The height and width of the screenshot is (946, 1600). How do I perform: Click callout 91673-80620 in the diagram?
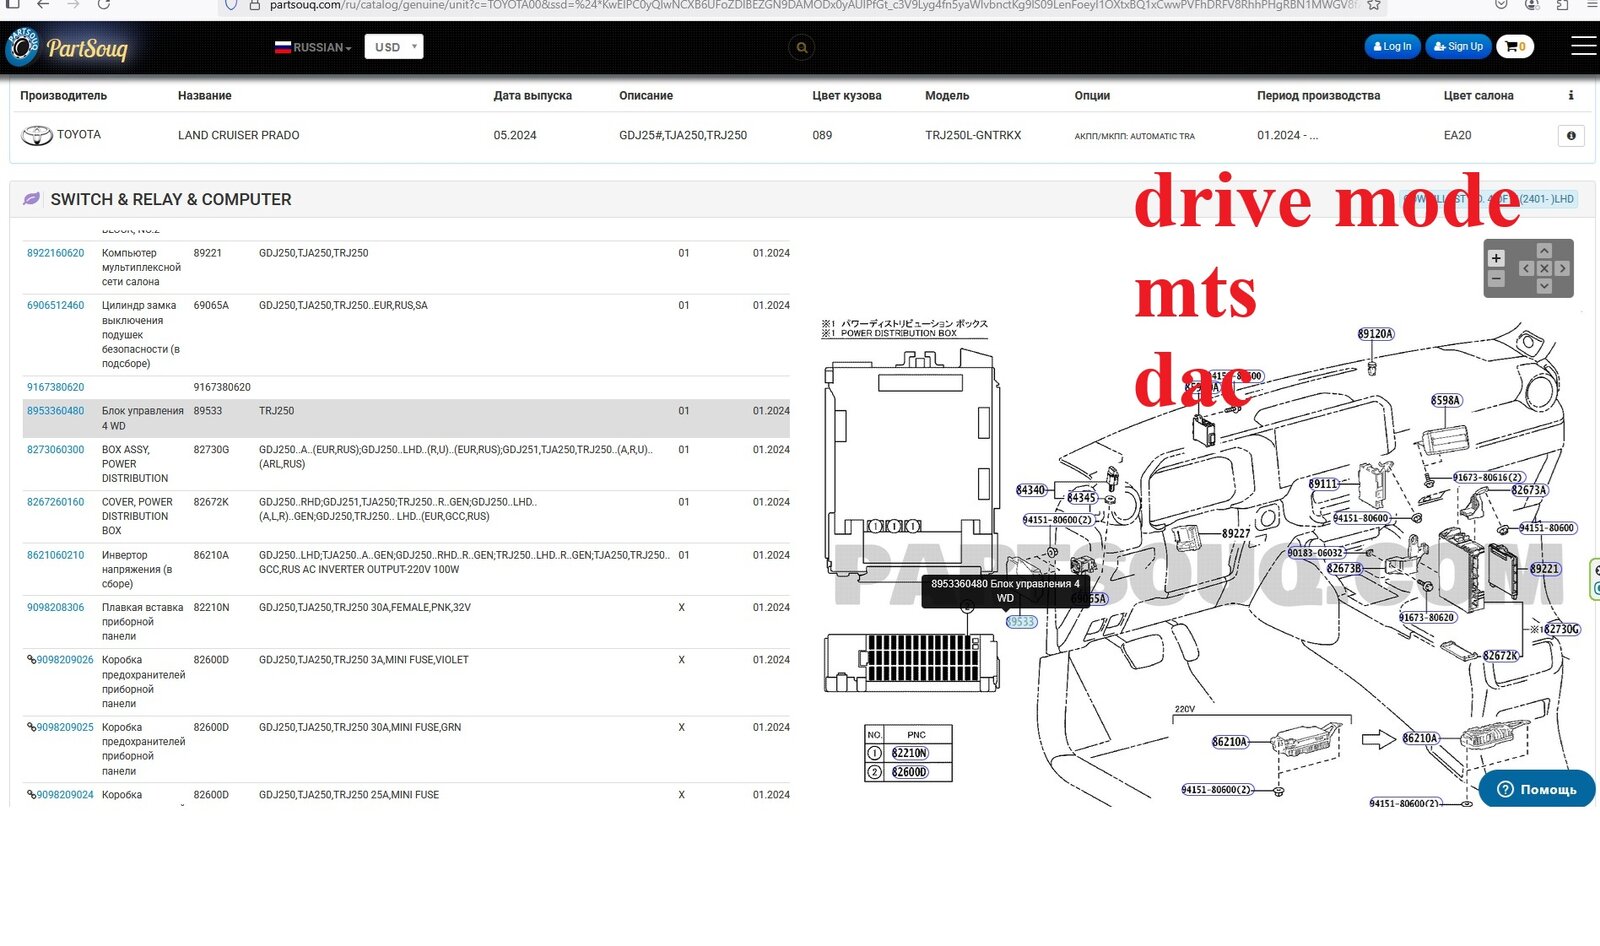pos(1427,617)
